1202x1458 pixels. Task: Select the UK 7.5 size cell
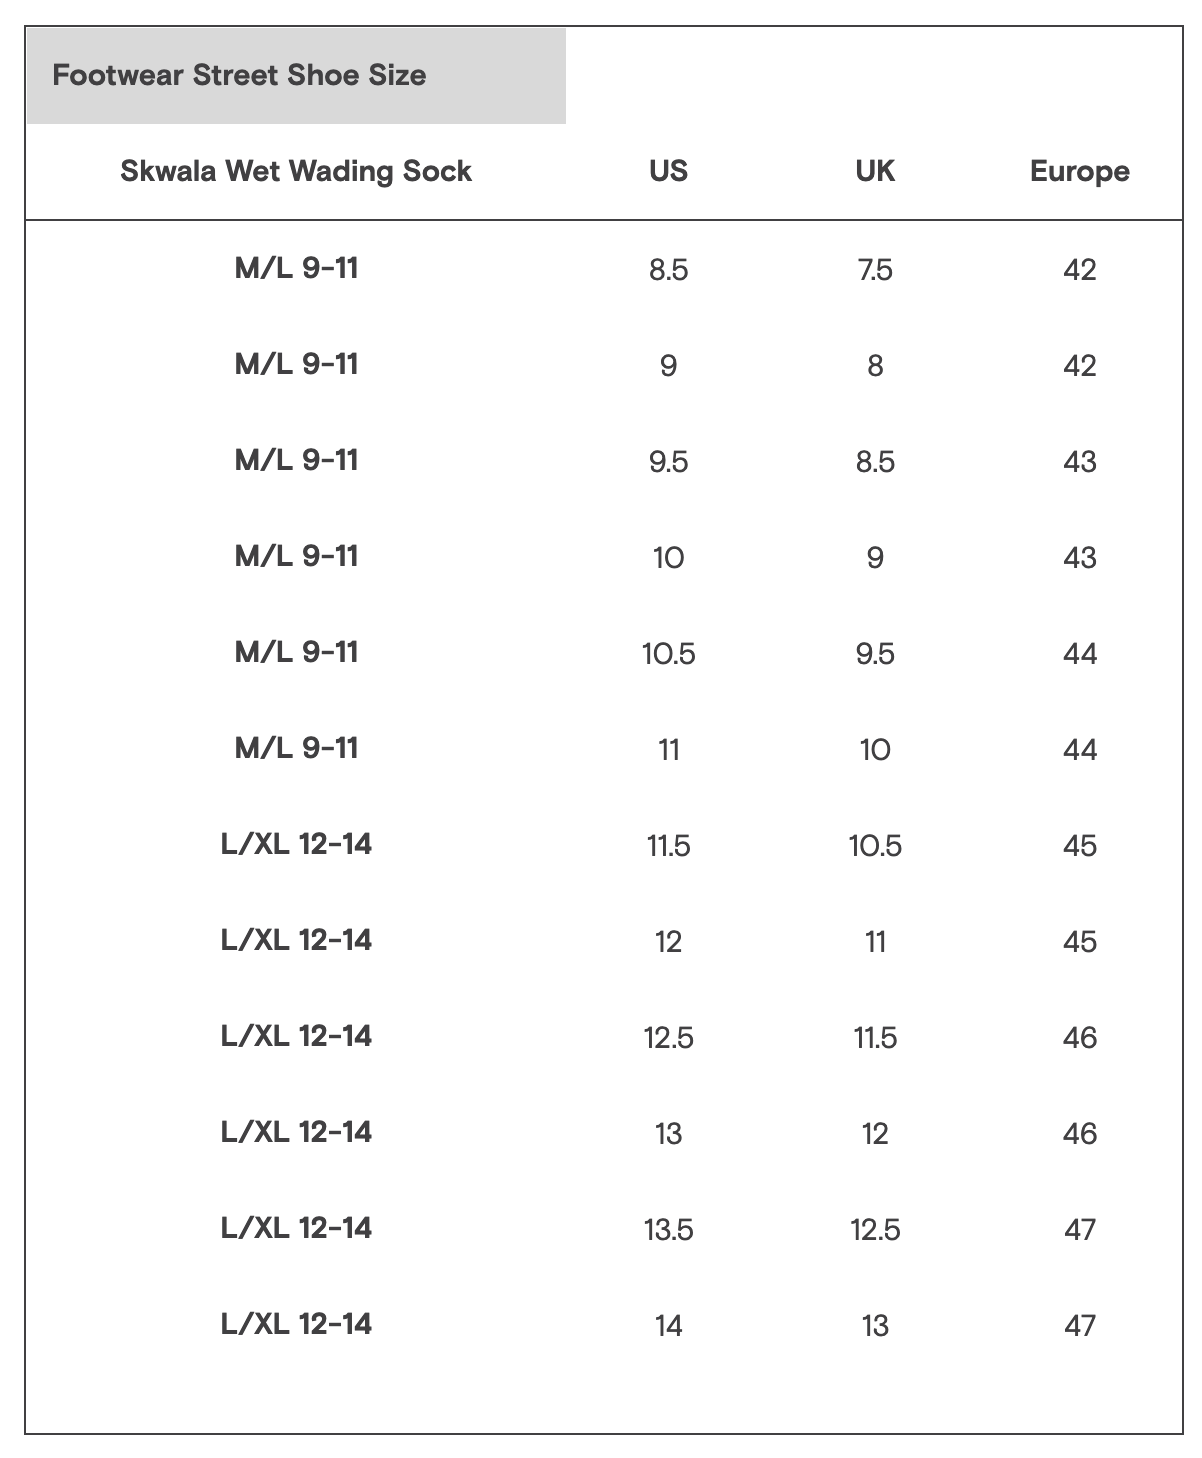[x=875, y=270]
